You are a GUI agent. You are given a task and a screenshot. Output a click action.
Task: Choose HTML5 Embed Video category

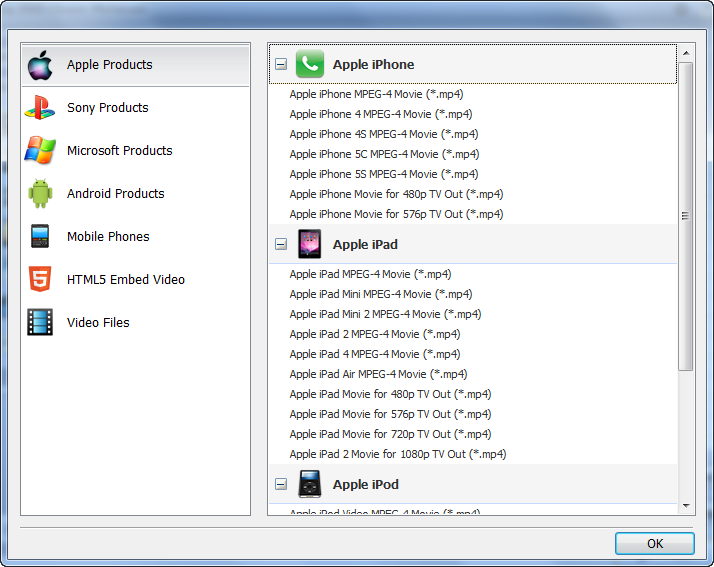[135, 279]
